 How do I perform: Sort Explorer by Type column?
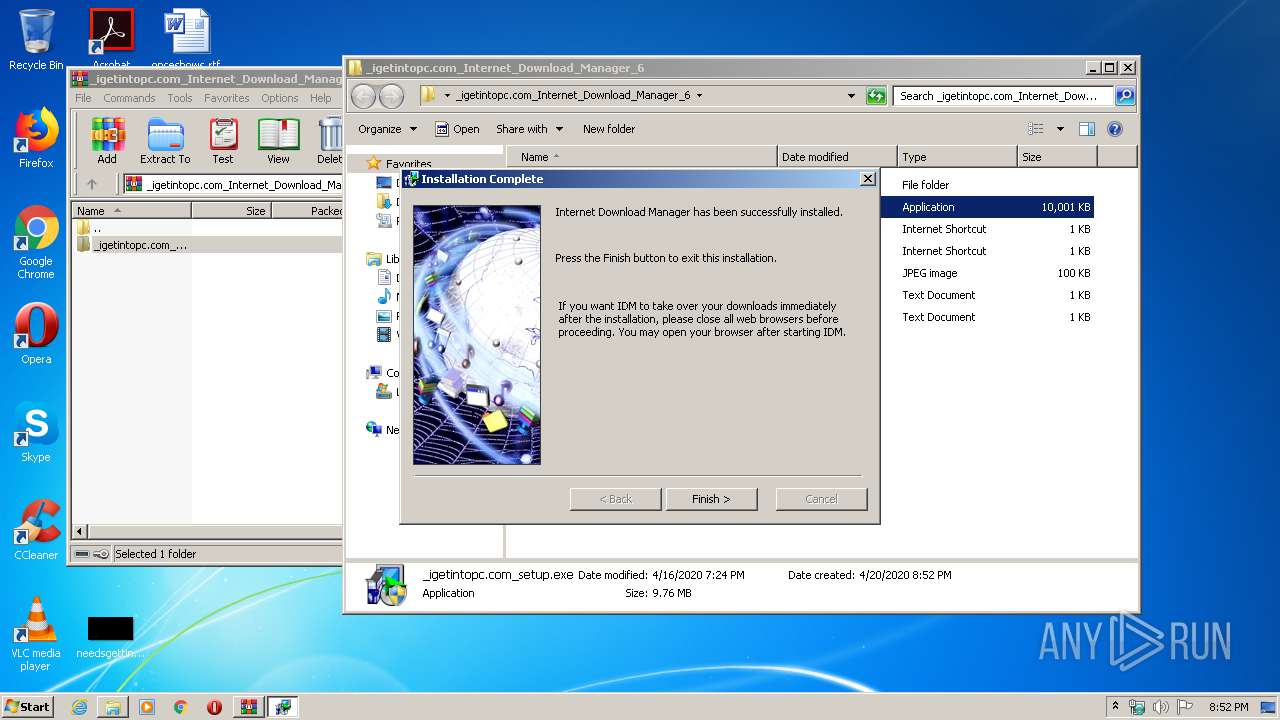[957, 157]
